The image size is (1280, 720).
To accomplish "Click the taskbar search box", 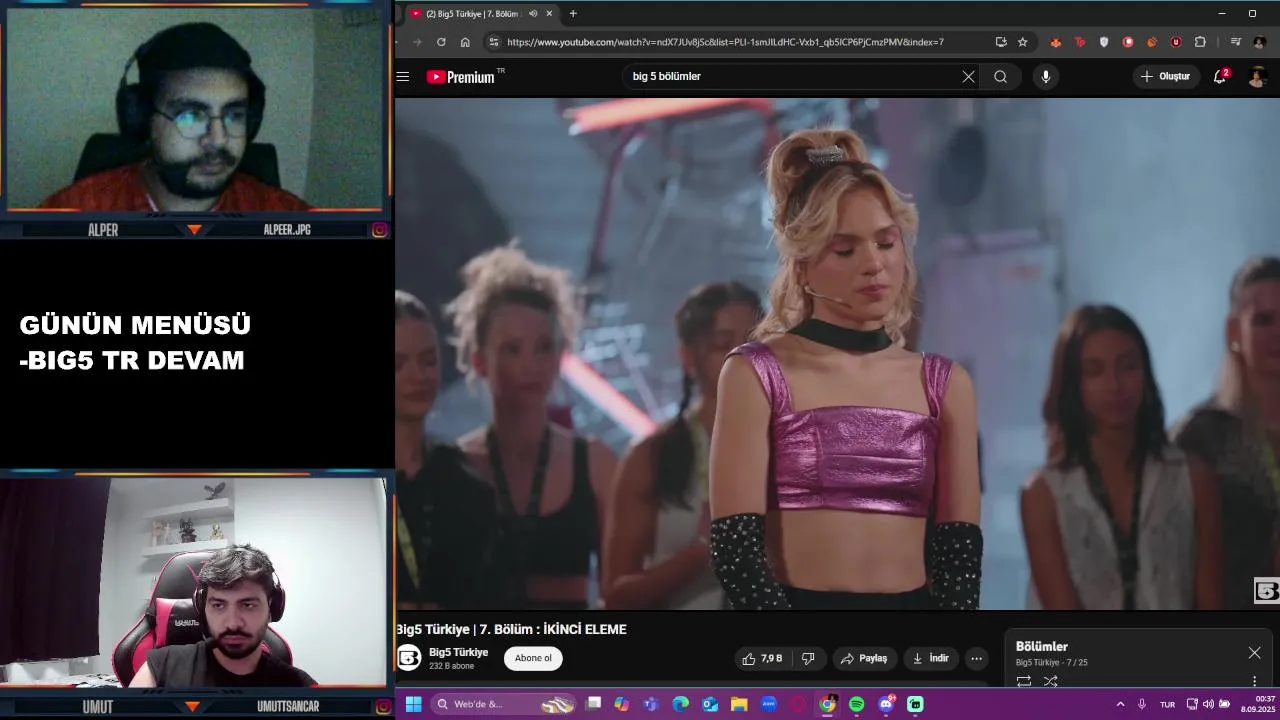I will coord(505,704).
